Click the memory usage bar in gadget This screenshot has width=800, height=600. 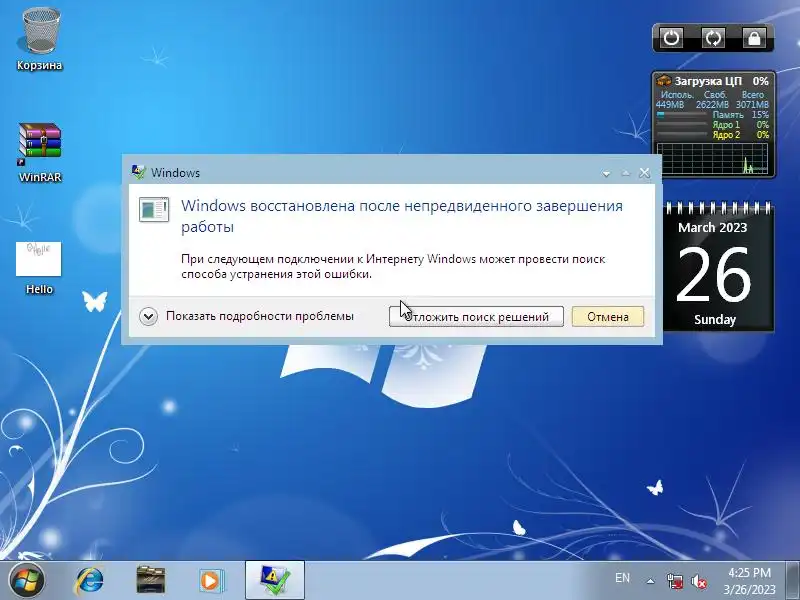[x=681, y=115]
